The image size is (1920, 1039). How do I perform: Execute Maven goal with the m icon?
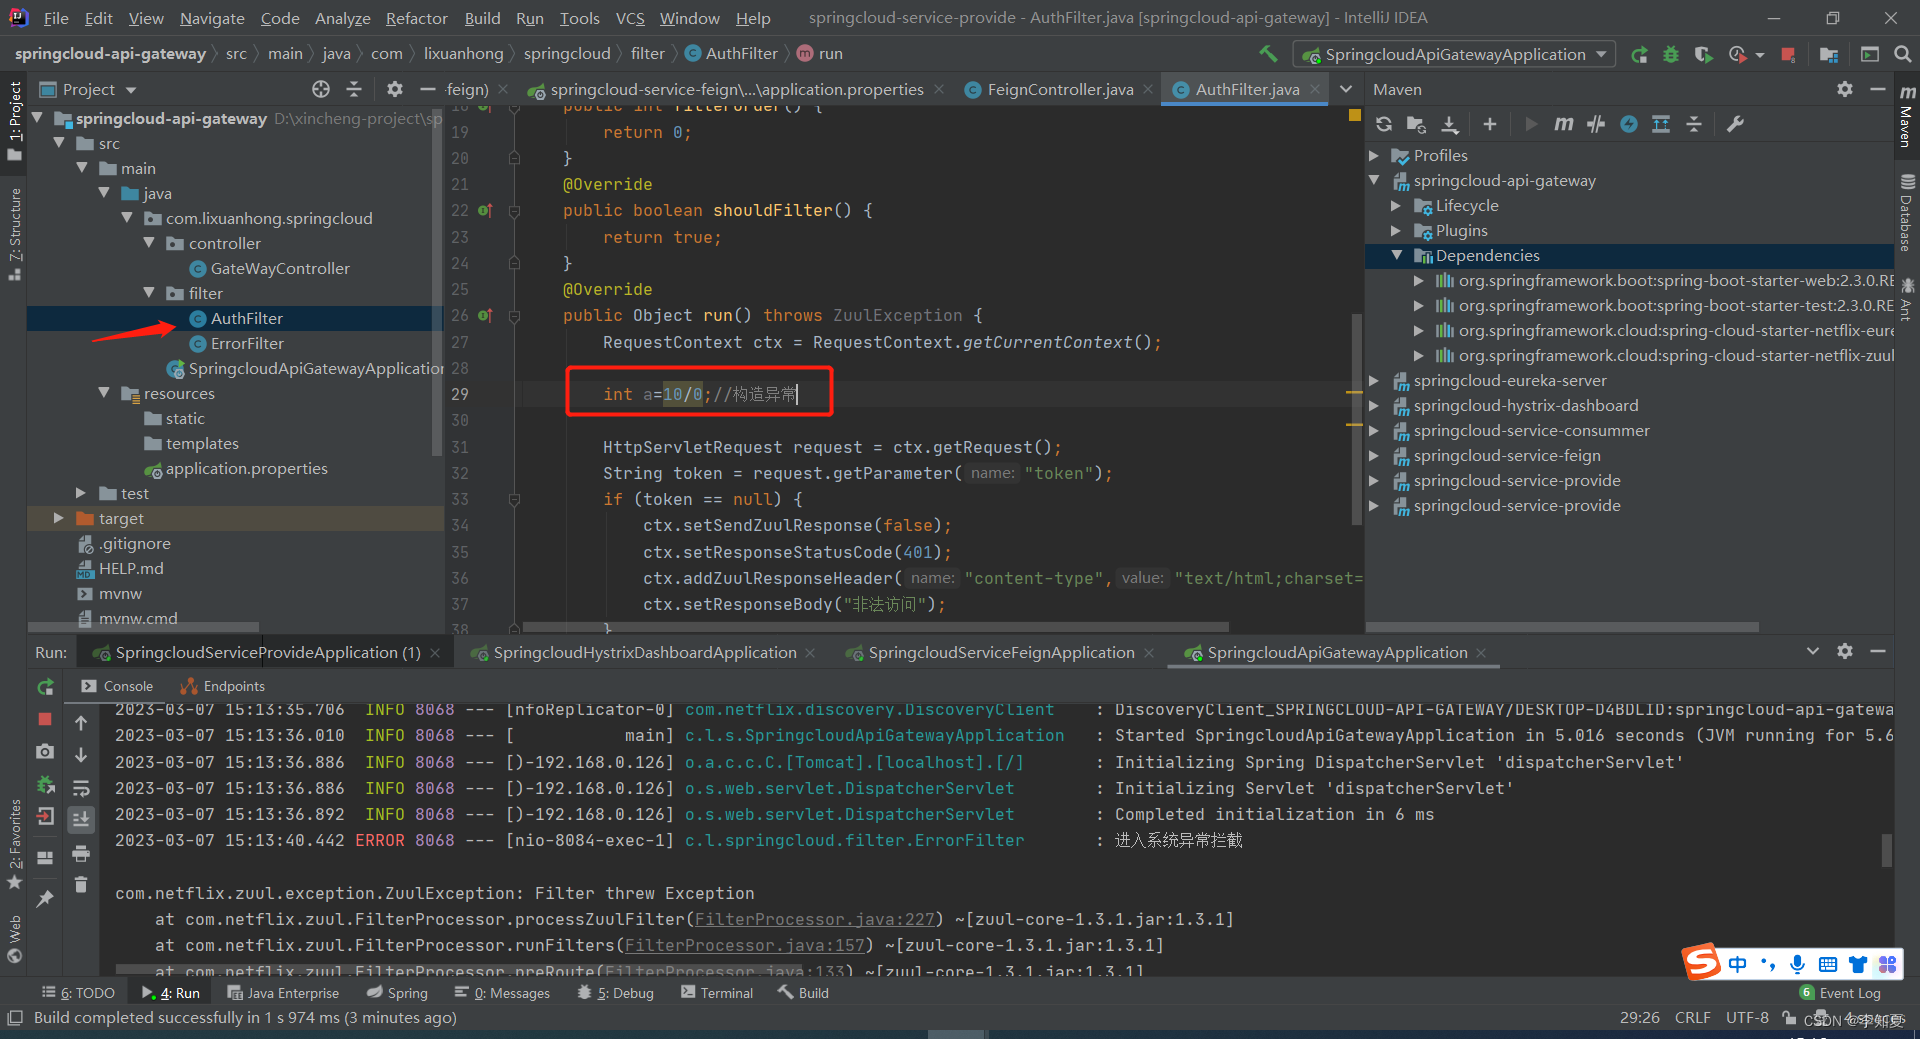point(1563,124)
